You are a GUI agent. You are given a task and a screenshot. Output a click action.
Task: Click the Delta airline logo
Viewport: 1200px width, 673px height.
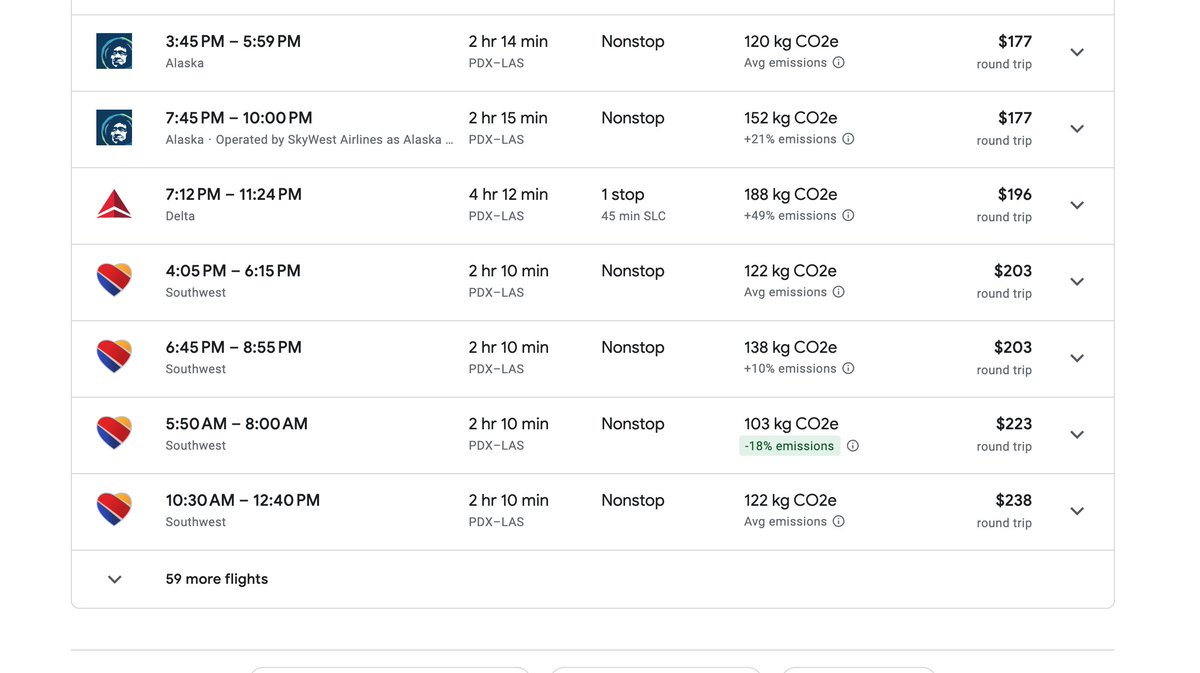point(114,205)
